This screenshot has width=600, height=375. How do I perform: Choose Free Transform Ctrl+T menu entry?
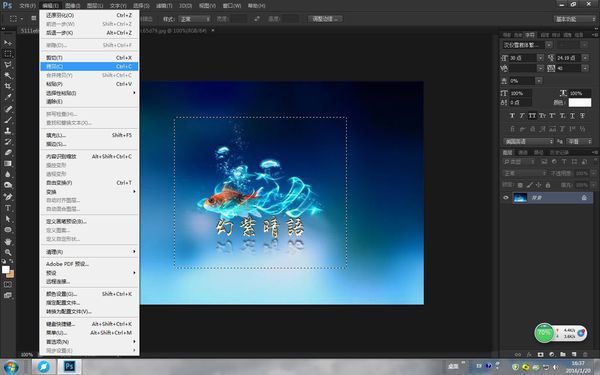(89, 183)
